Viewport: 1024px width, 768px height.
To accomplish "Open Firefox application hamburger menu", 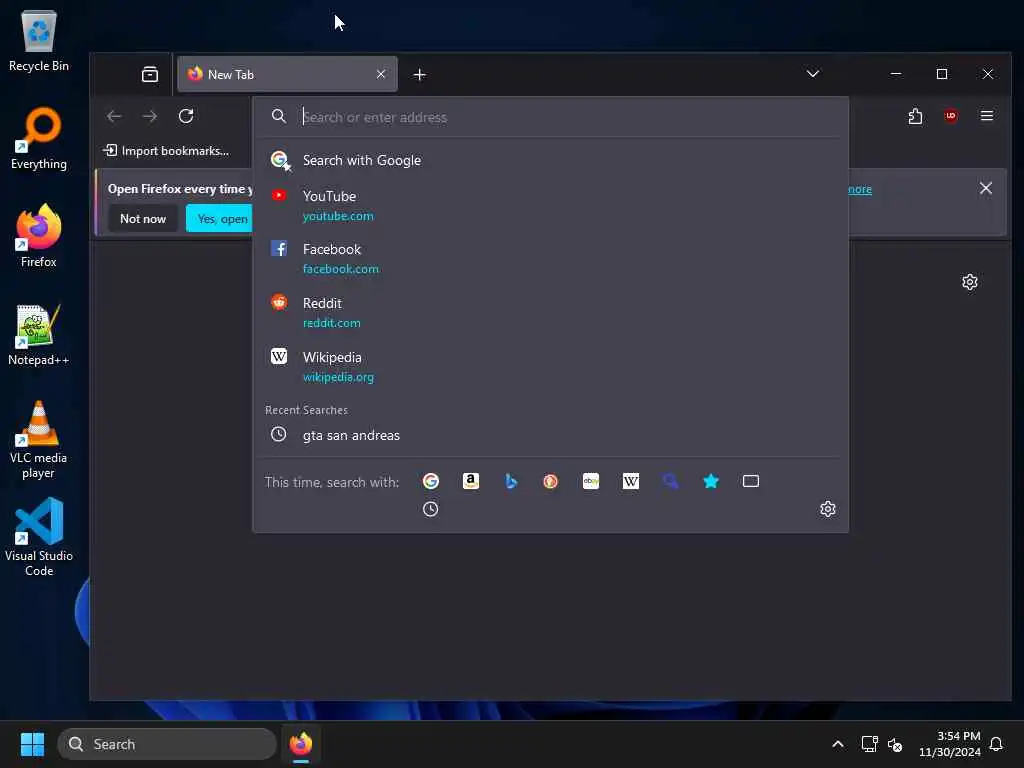I will point(987,116).
